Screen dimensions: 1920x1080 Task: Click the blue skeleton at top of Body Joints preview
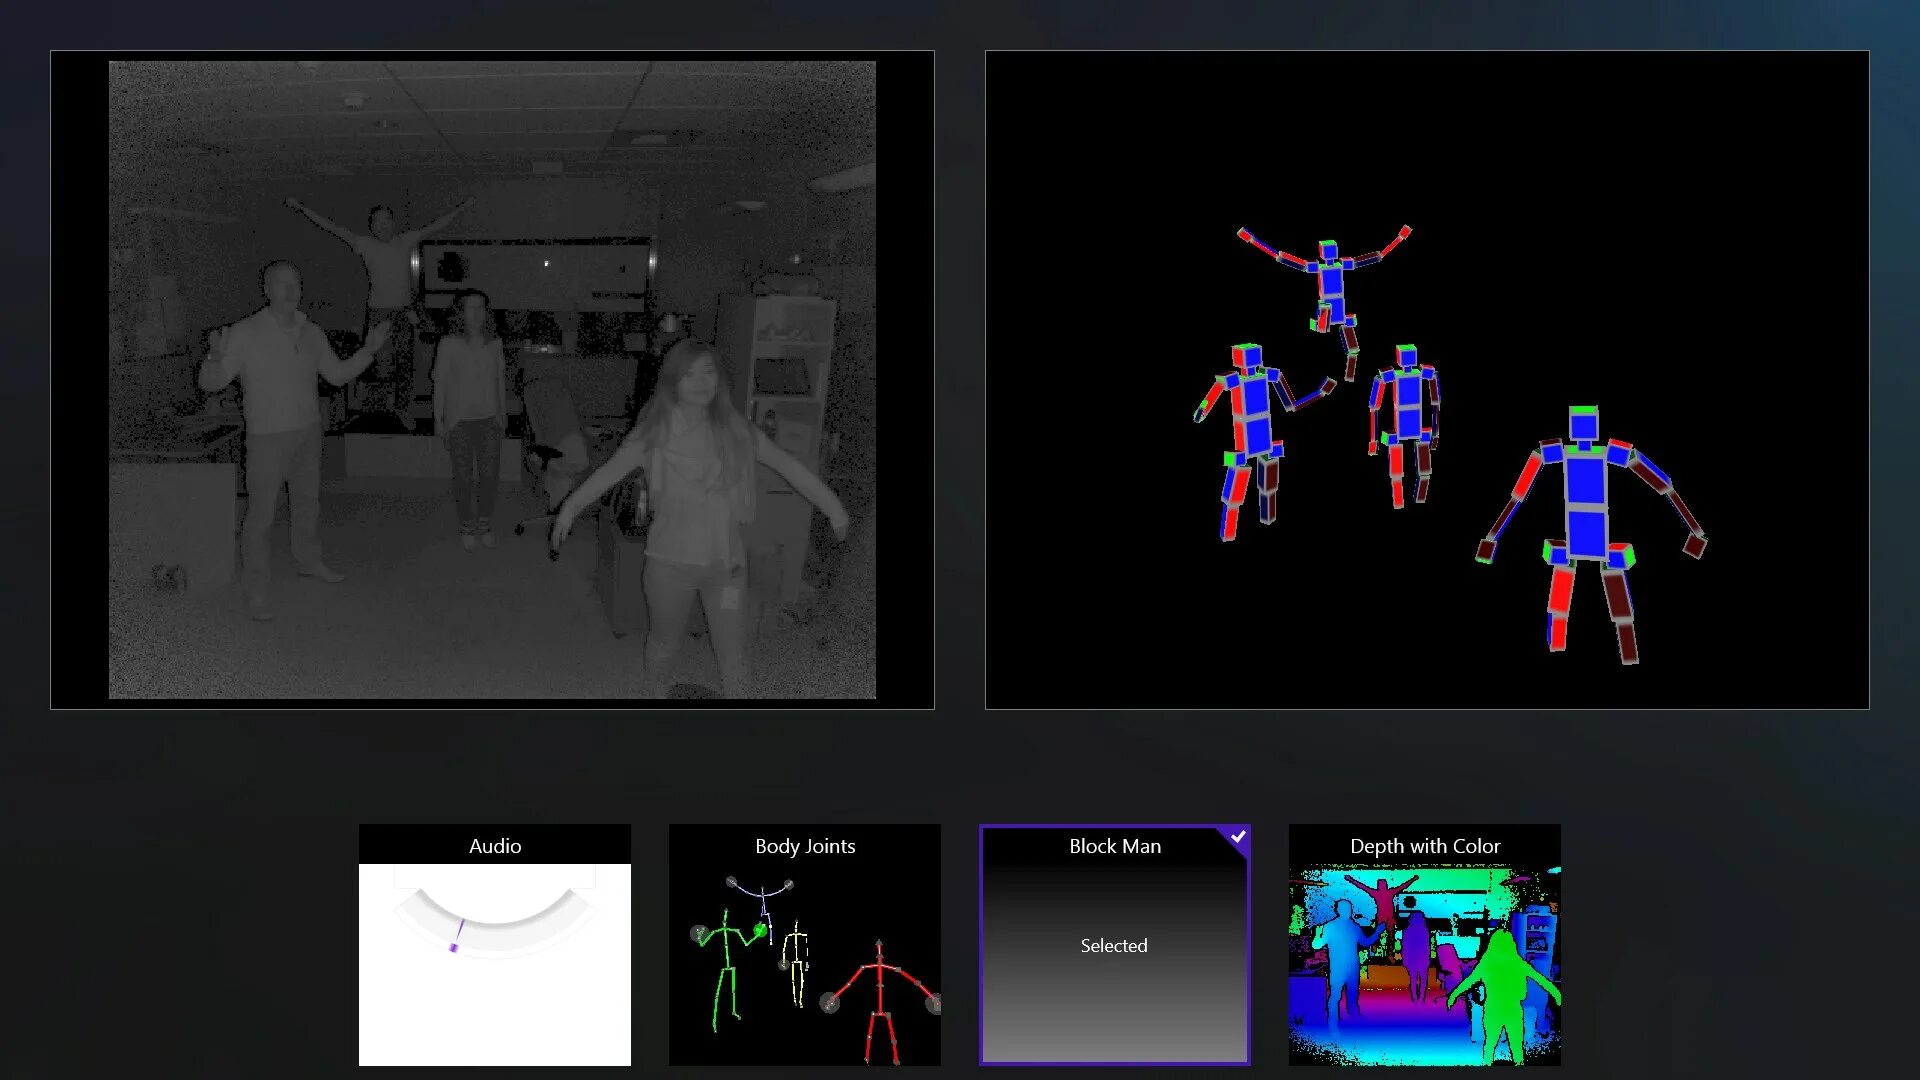[x=763, y=896]
